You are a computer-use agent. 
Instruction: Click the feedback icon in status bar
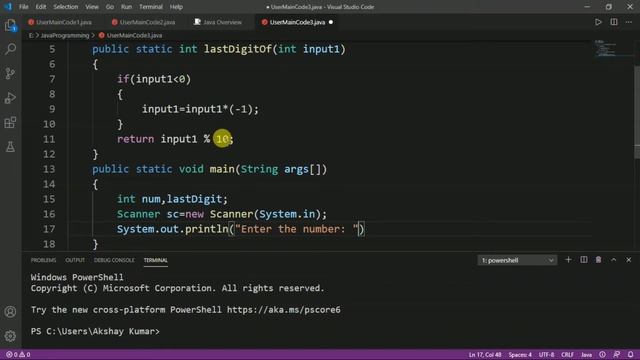click(x=616, y=355)
